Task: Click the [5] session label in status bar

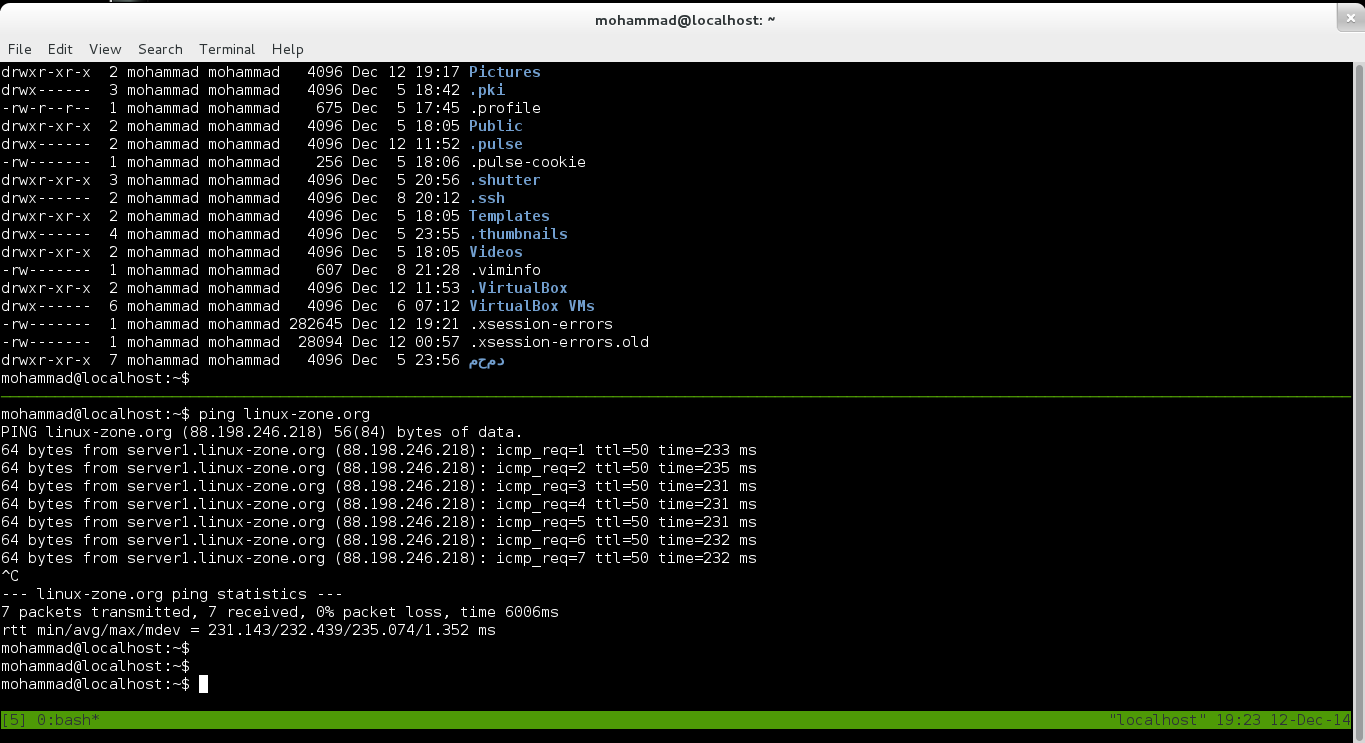Action: coord(14,720)
